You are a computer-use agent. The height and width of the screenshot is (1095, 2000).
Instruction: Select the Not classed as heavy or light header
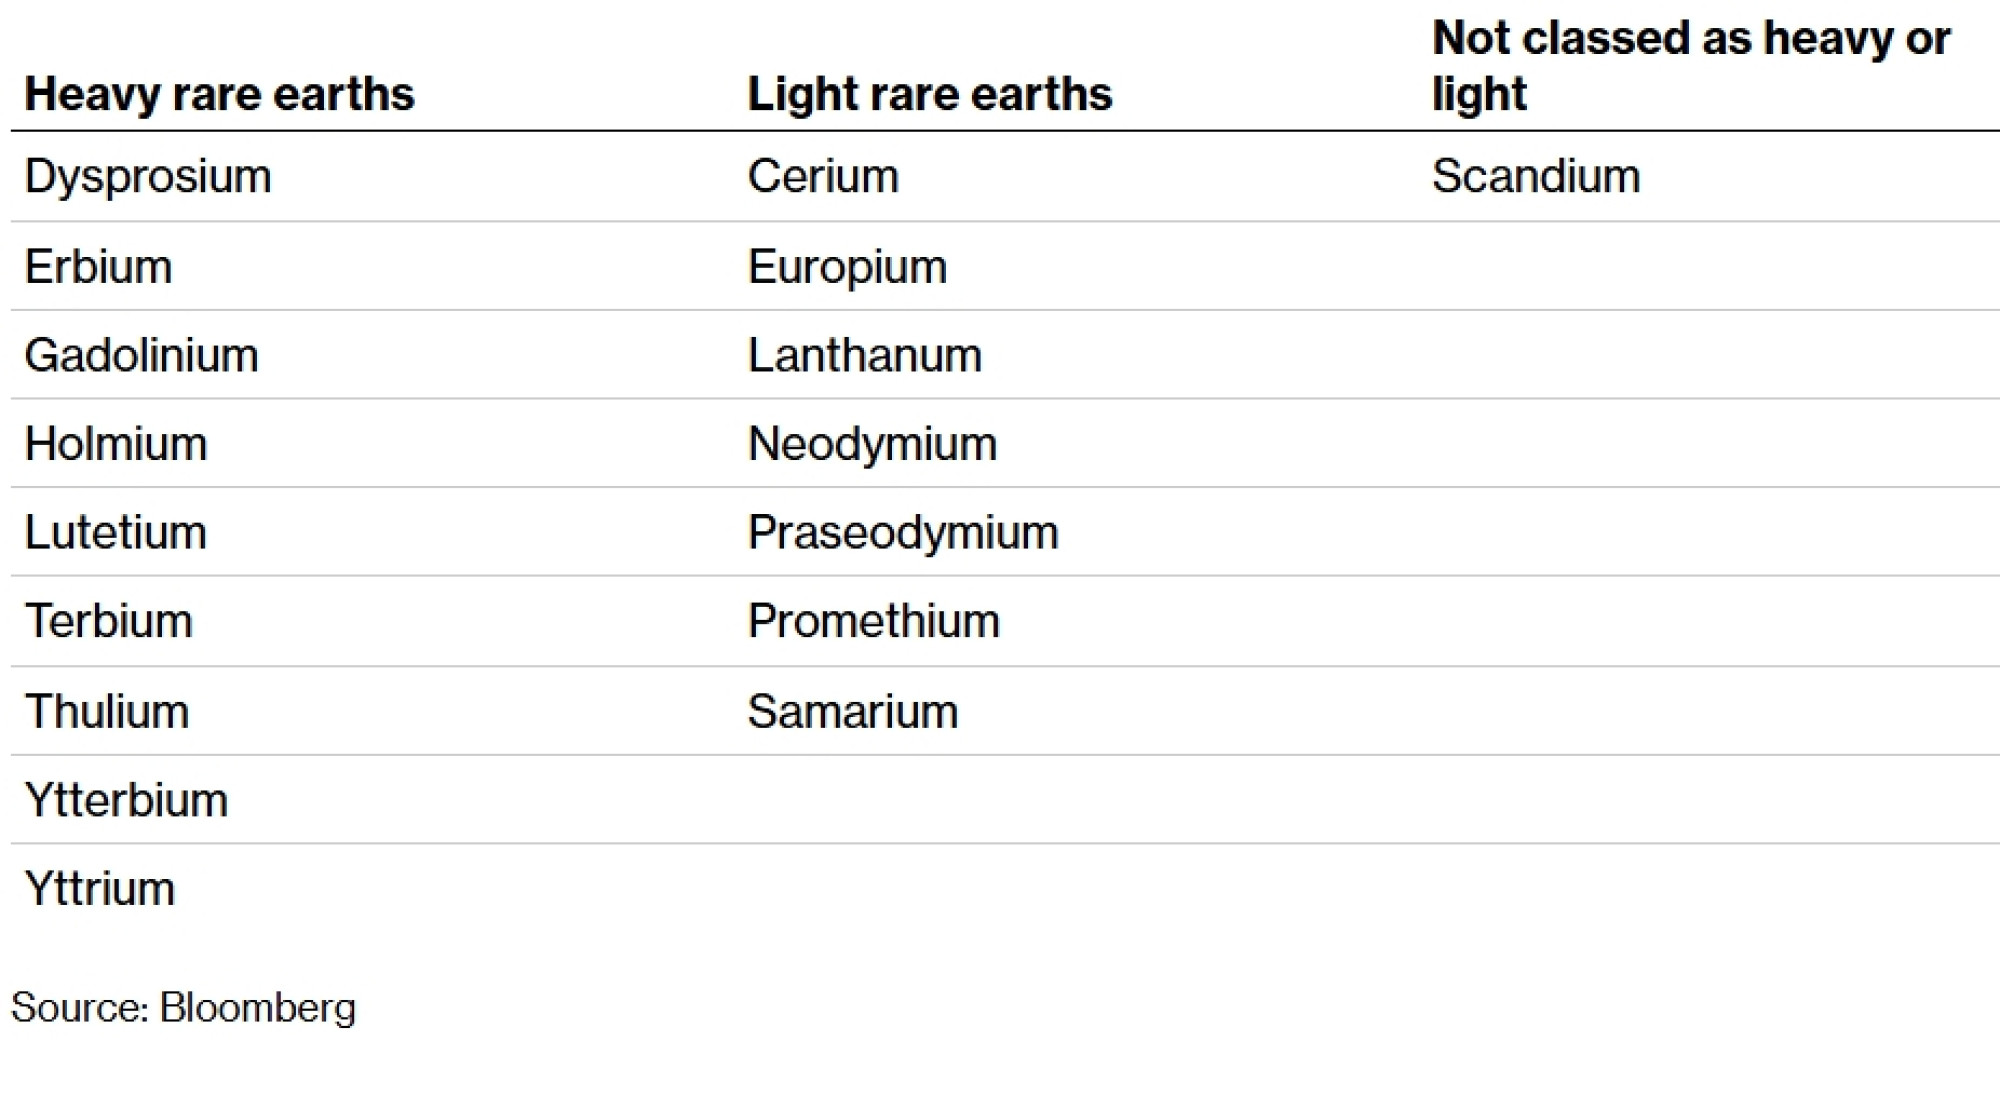pyautogui.click(x=1690, y=66)
